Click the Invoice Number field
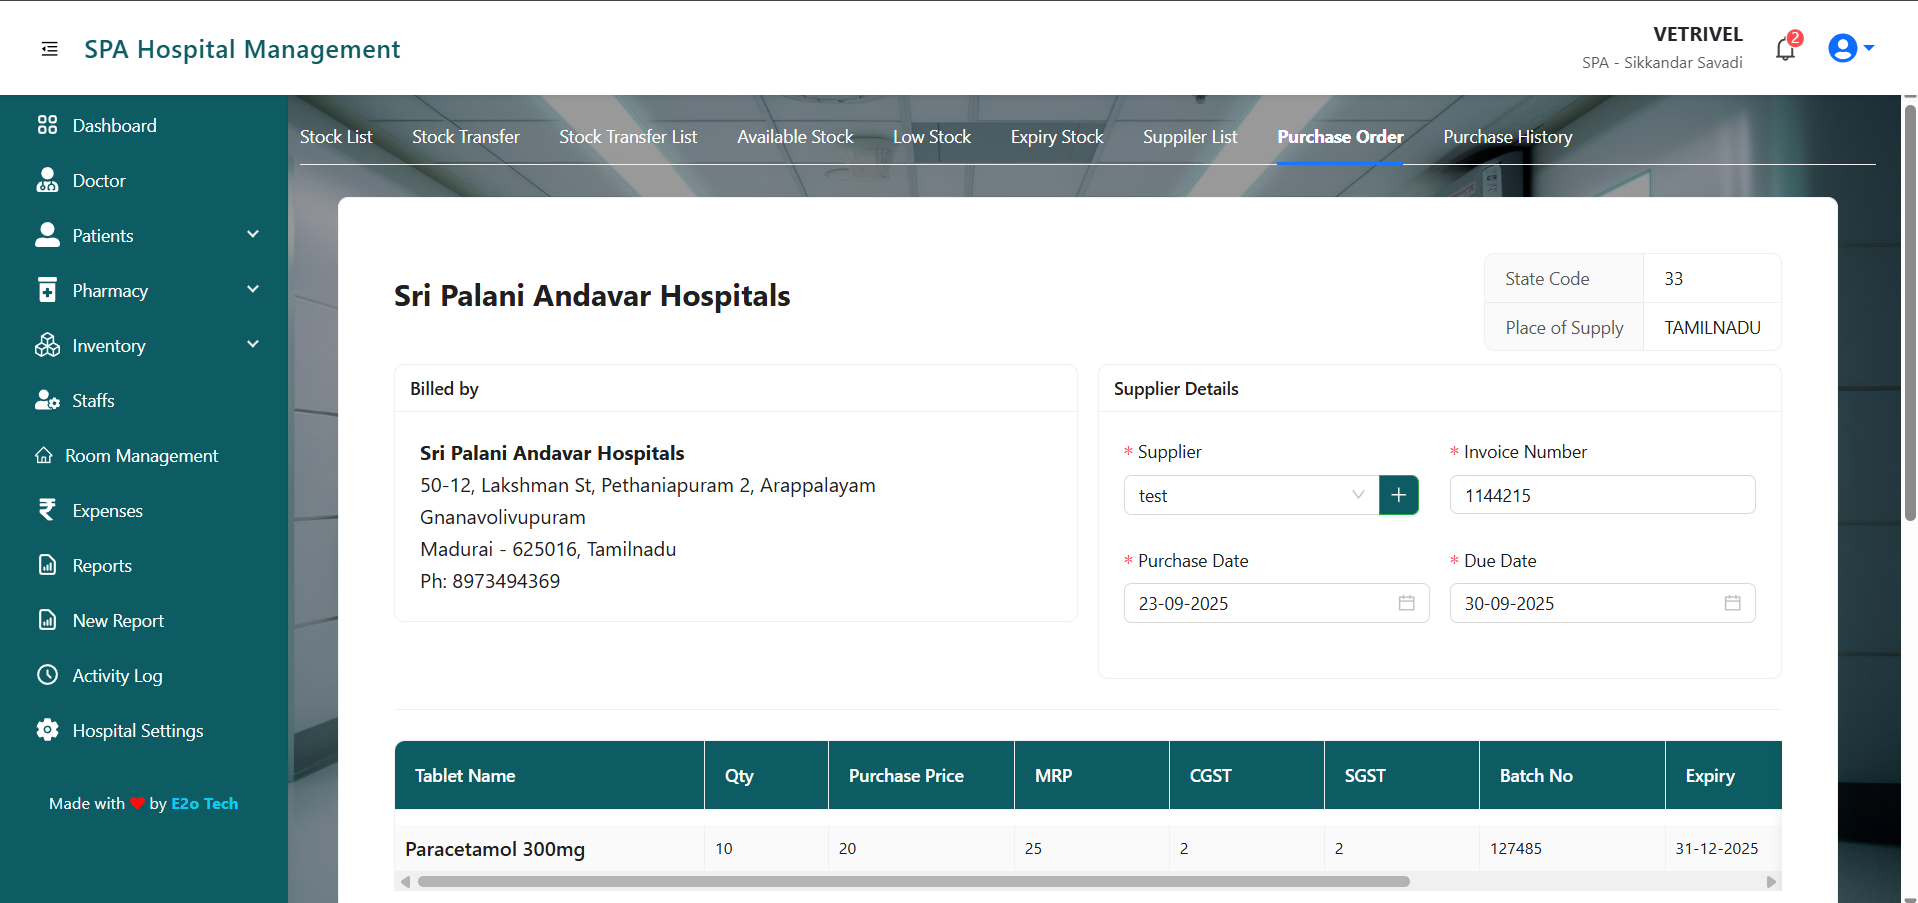The height and width of the screenshot is (903, 1918). (1602, 495)
